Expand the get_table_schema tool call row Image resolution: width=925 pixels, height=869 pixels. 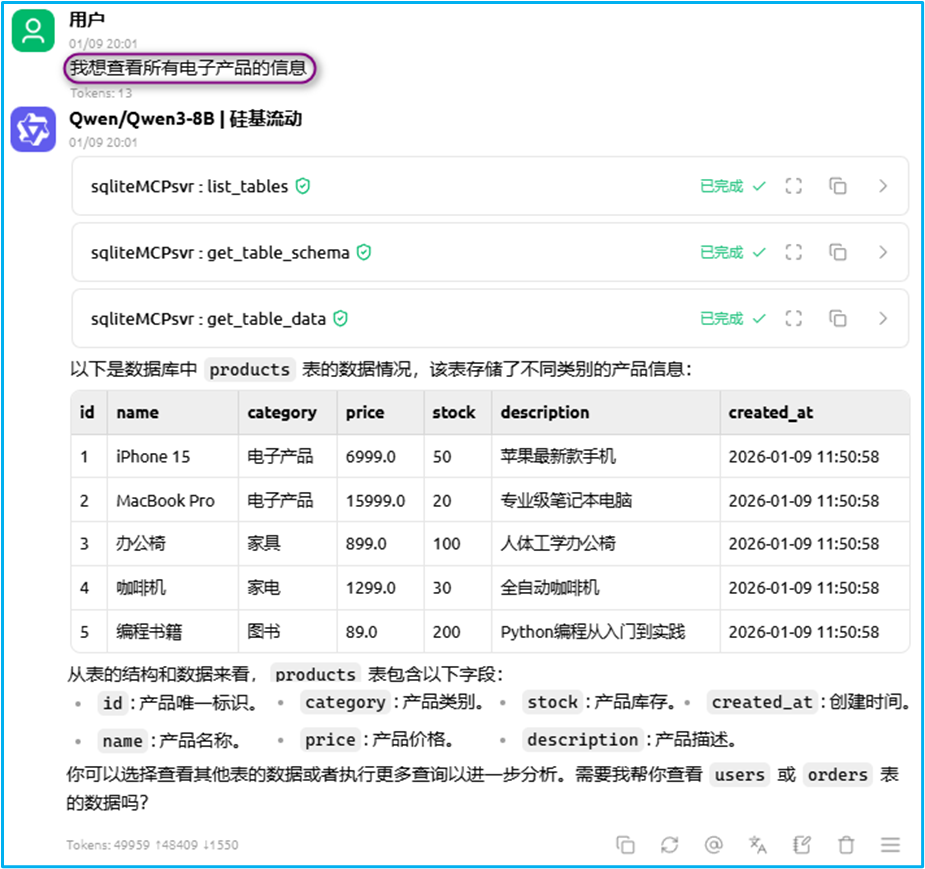[883, 252]
